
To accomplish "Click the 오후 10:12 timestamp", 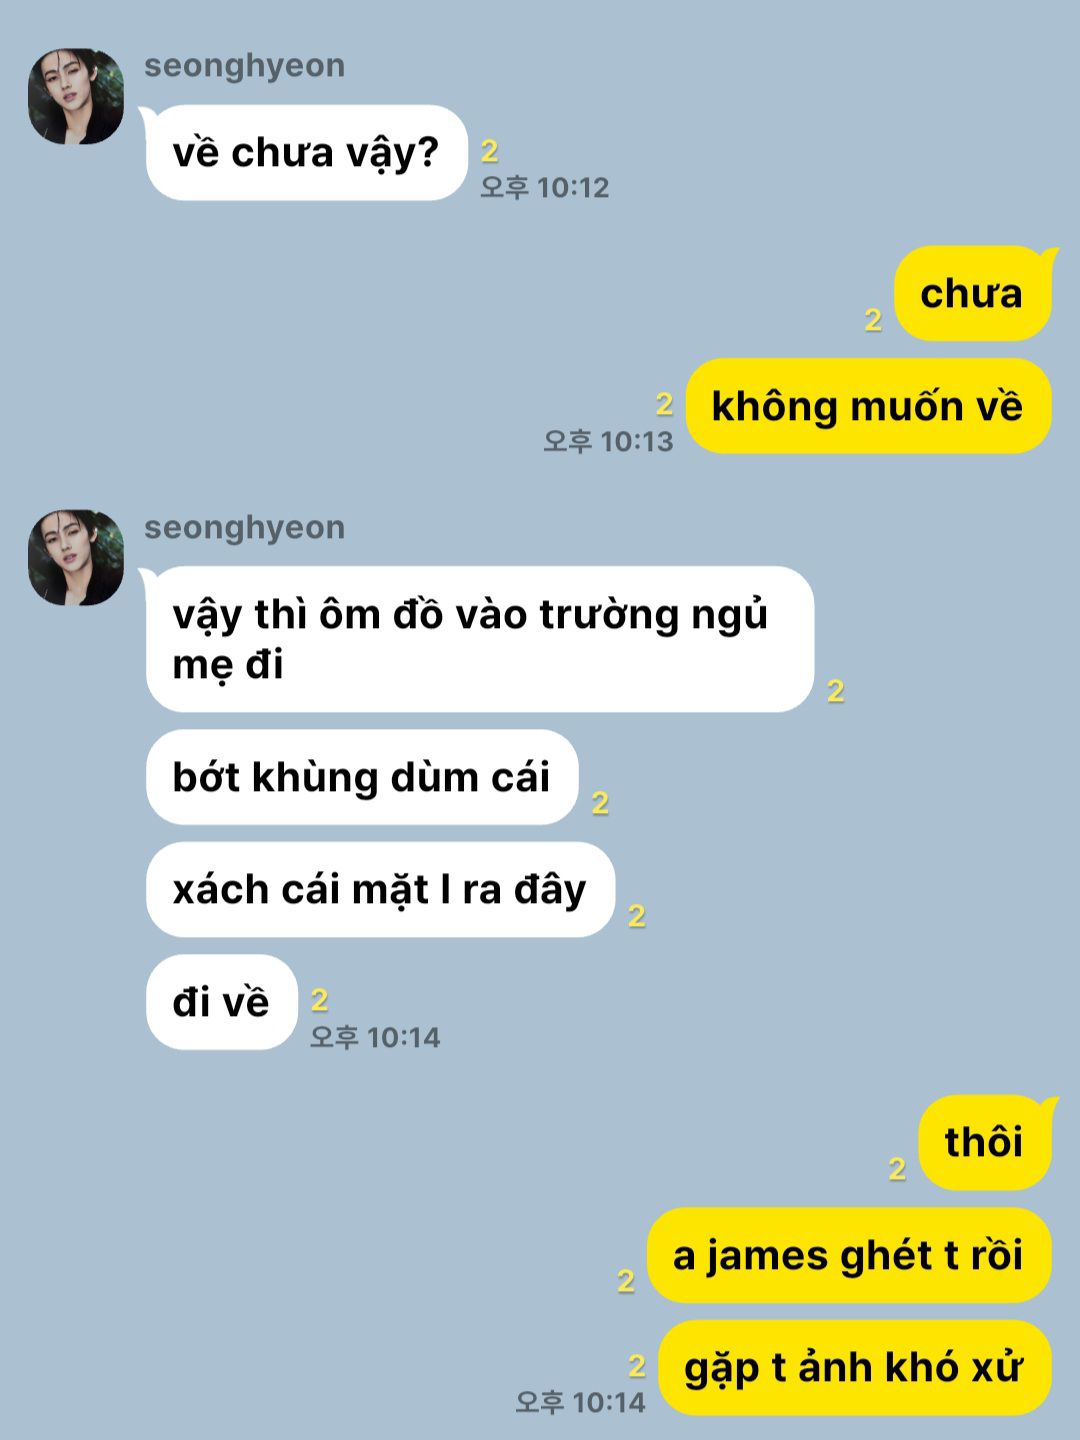I will click(x=544, y=188).
